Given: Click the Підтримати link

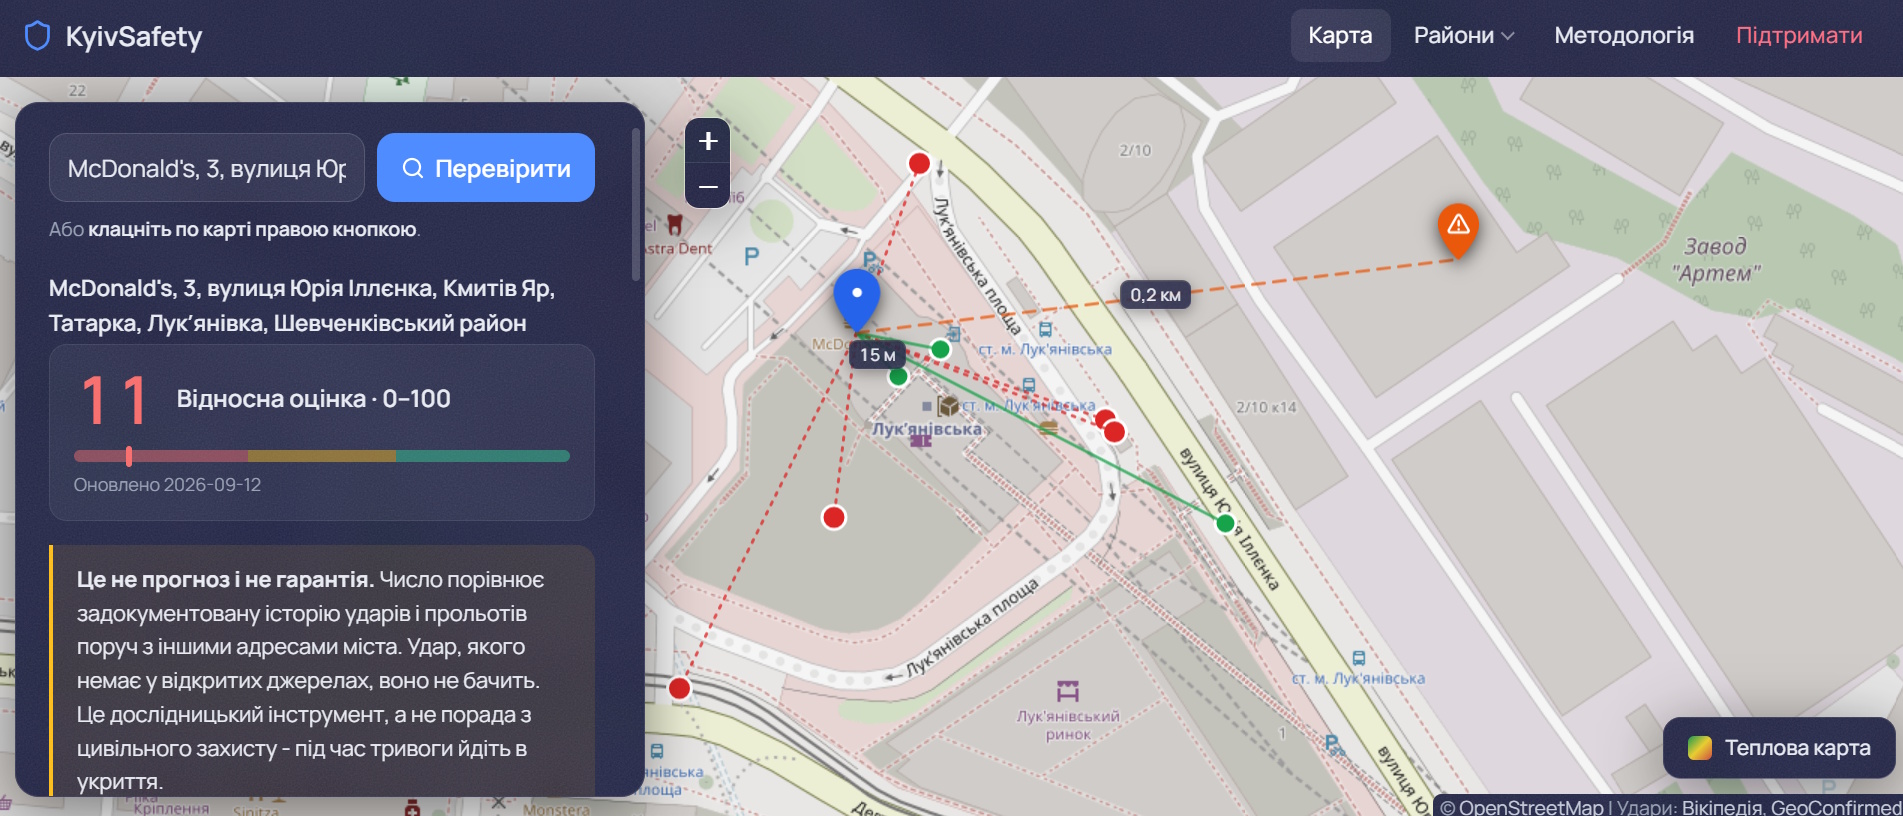Looking at the screenshot, I should point(1799,36).
